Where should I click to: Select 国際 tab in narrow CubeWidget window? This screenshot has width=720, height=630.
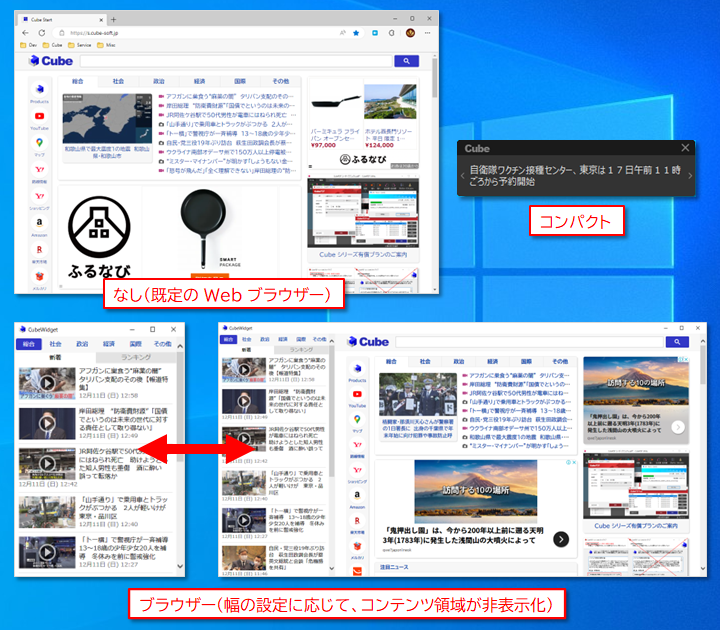tap(135, 344)
